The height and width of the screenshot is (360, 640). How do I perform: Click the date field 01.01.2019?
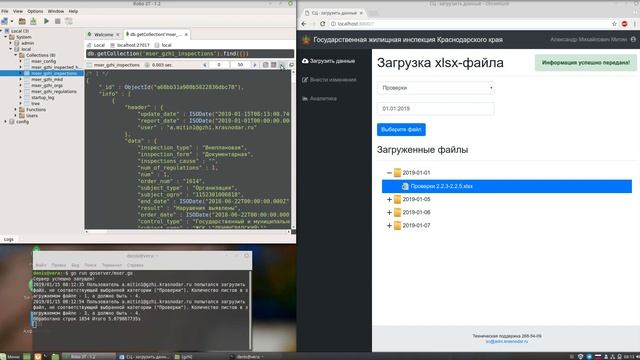[x=436, y=109]
